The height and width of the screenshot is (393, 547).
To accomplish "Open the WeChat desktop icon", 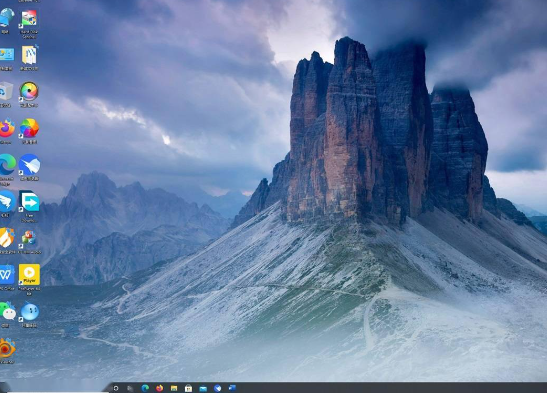I will 8,312.
